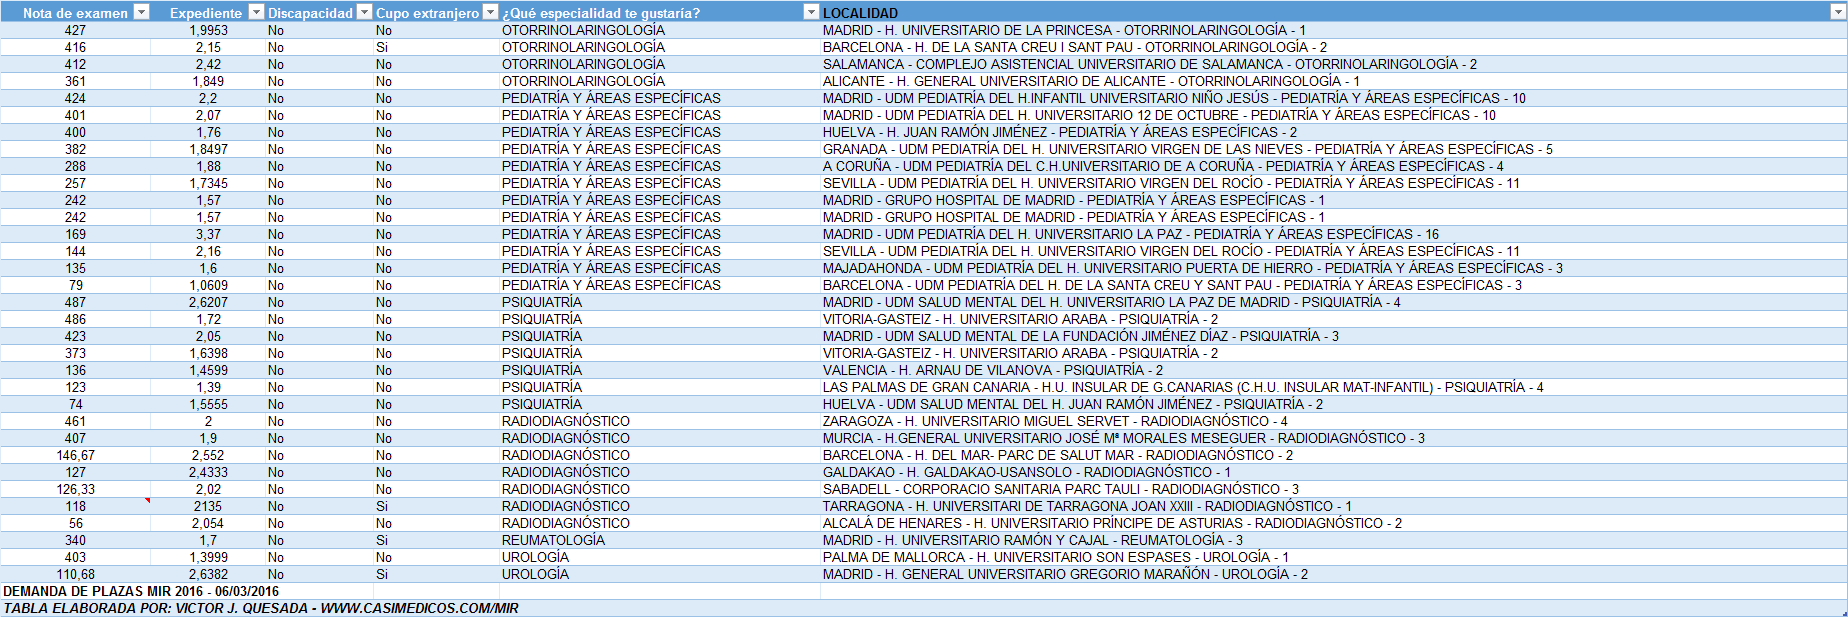
Task: Select the NIÑO JESÚS pediatría locality cell
Action: (1333, 98)
